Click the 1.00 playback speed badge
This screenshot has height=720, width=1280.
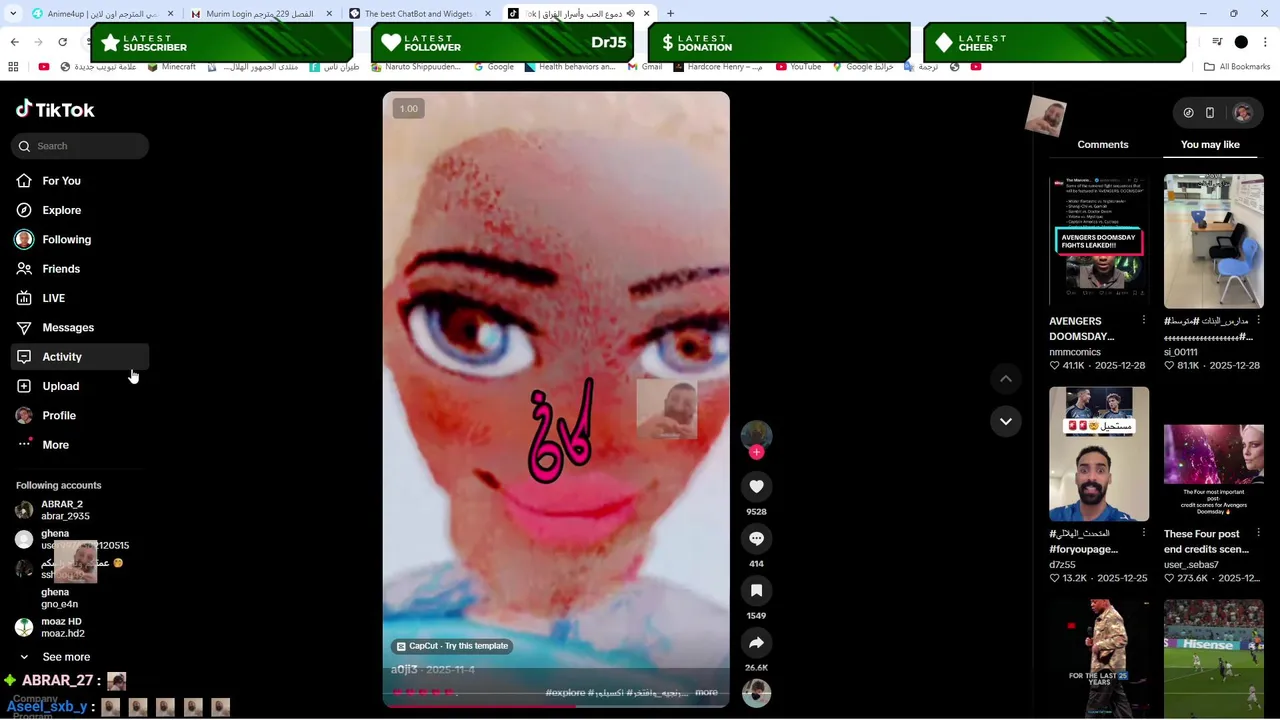tap(409, 108)
